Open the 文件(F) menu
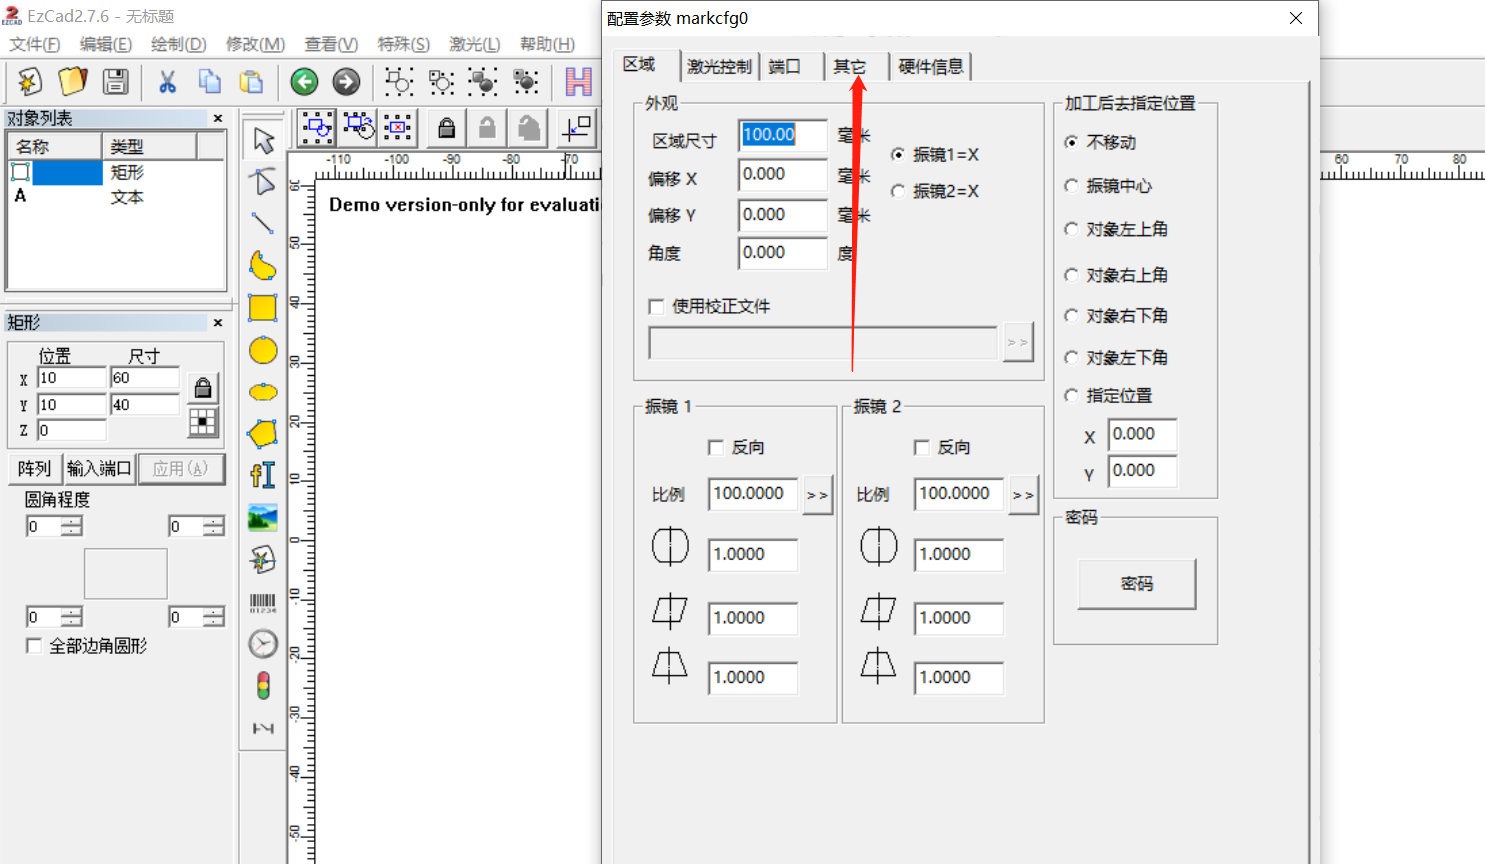 [35, 44]
